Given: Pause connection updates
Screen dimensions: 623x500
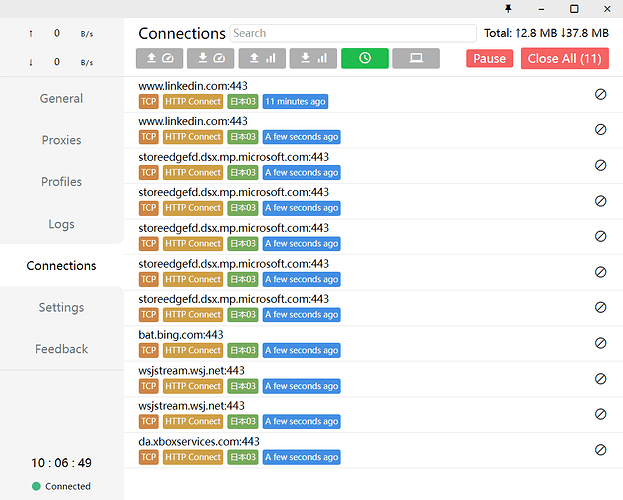Looking at the screenshot, I should click(489, 59).
